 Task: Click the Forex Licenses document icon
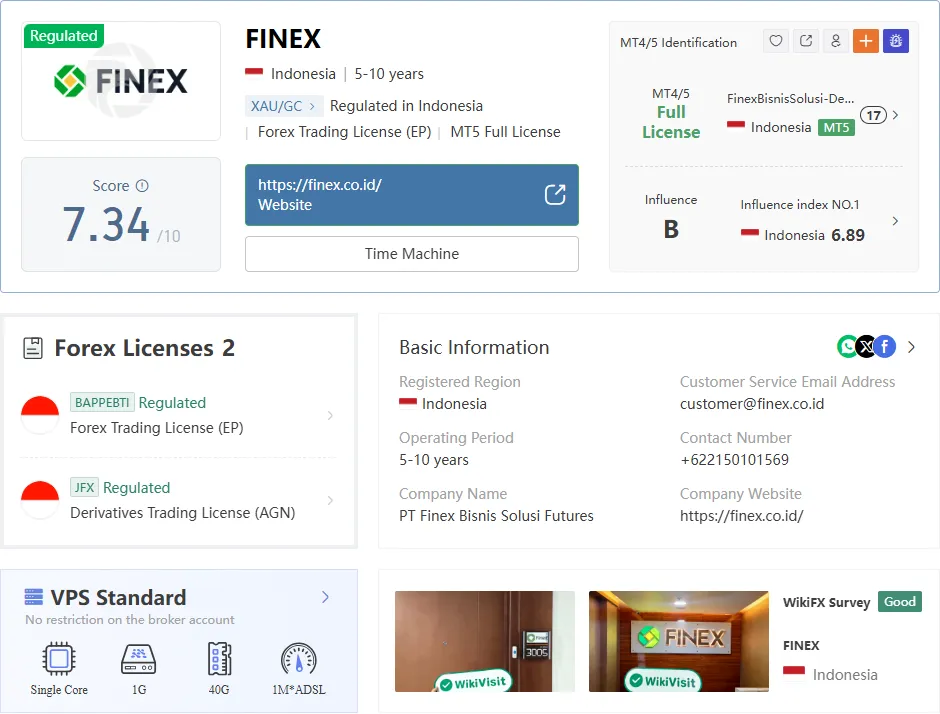click(33, 348)
